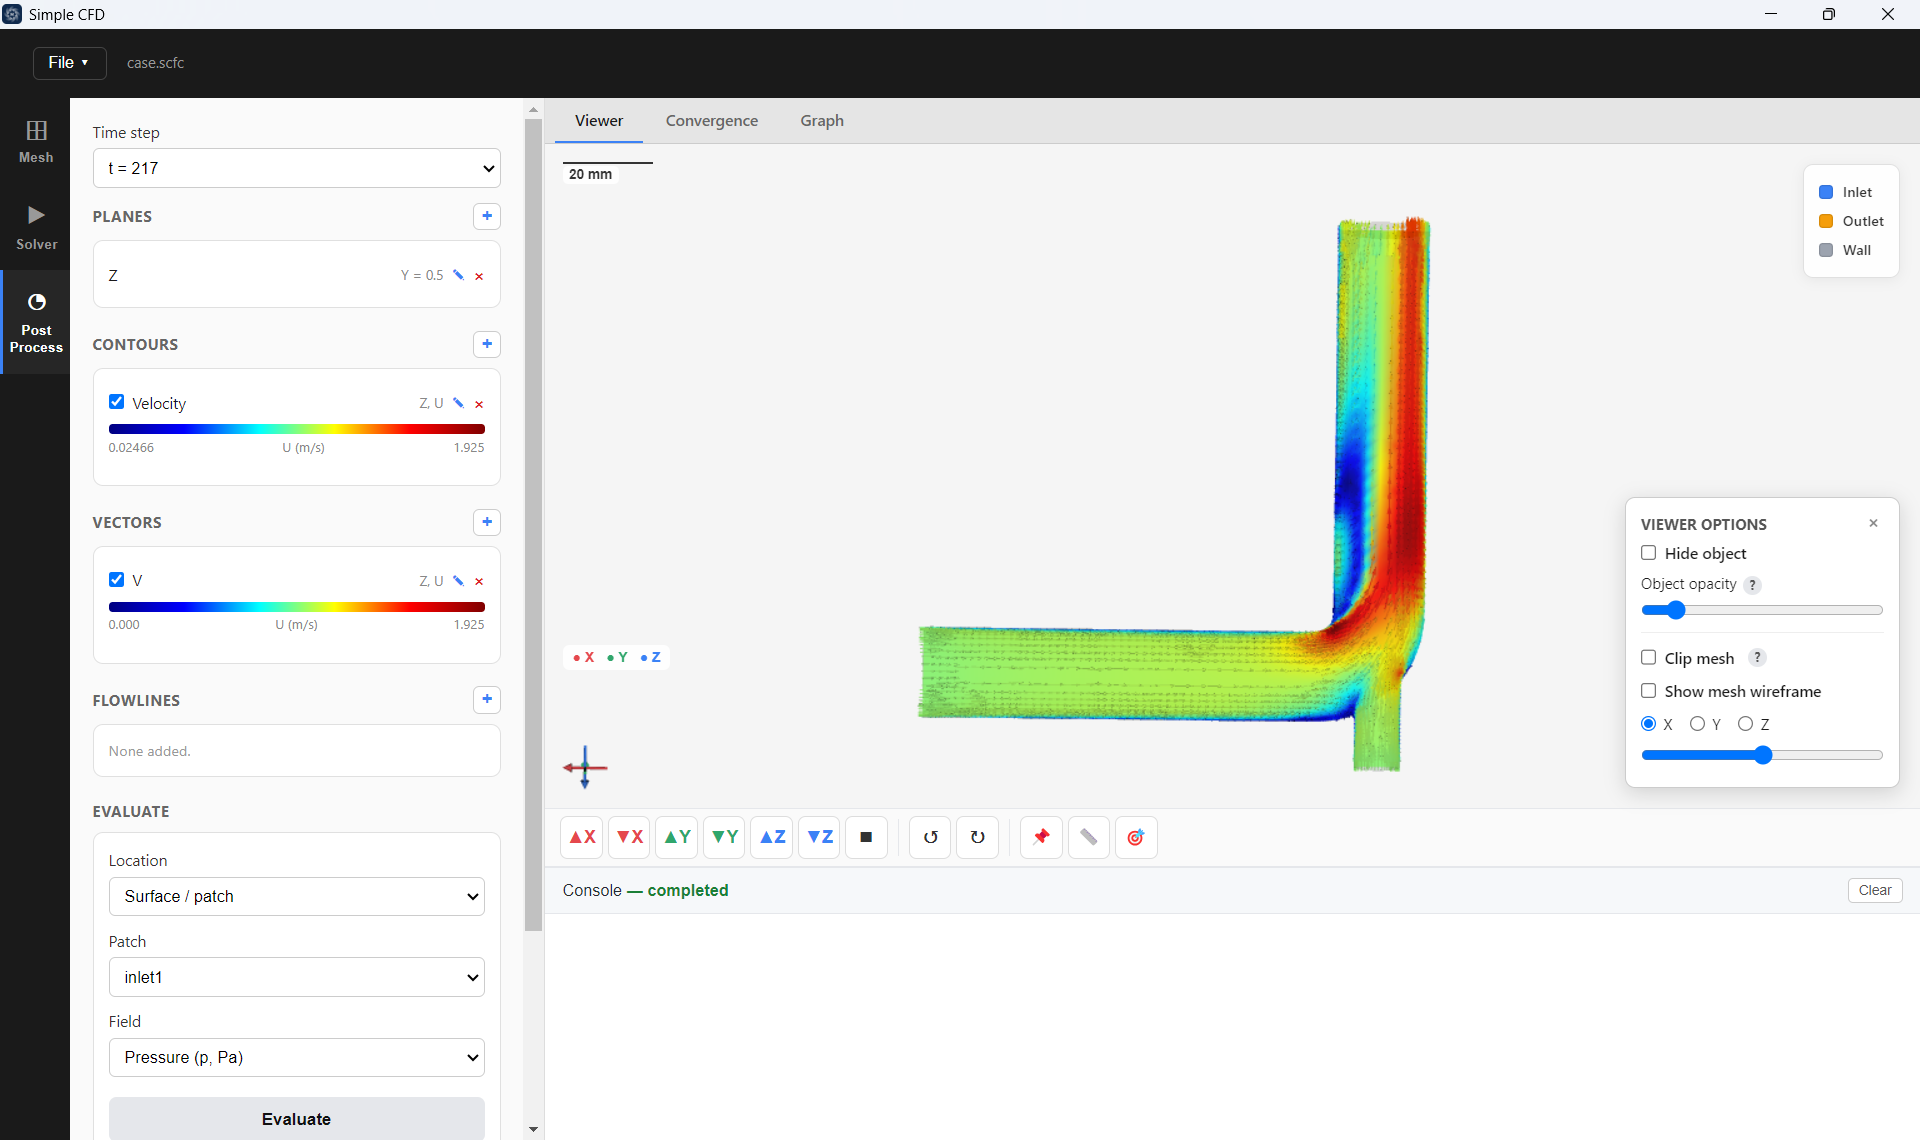
Task: Delete the V vector entry
Action: tap(479, 582)
